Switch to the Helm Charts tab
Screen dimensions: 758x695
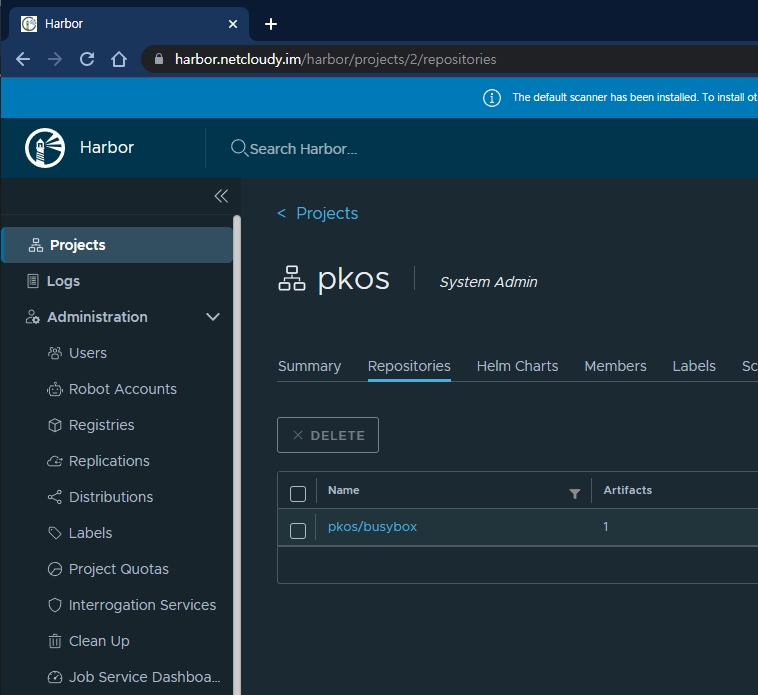coord(517,366)
